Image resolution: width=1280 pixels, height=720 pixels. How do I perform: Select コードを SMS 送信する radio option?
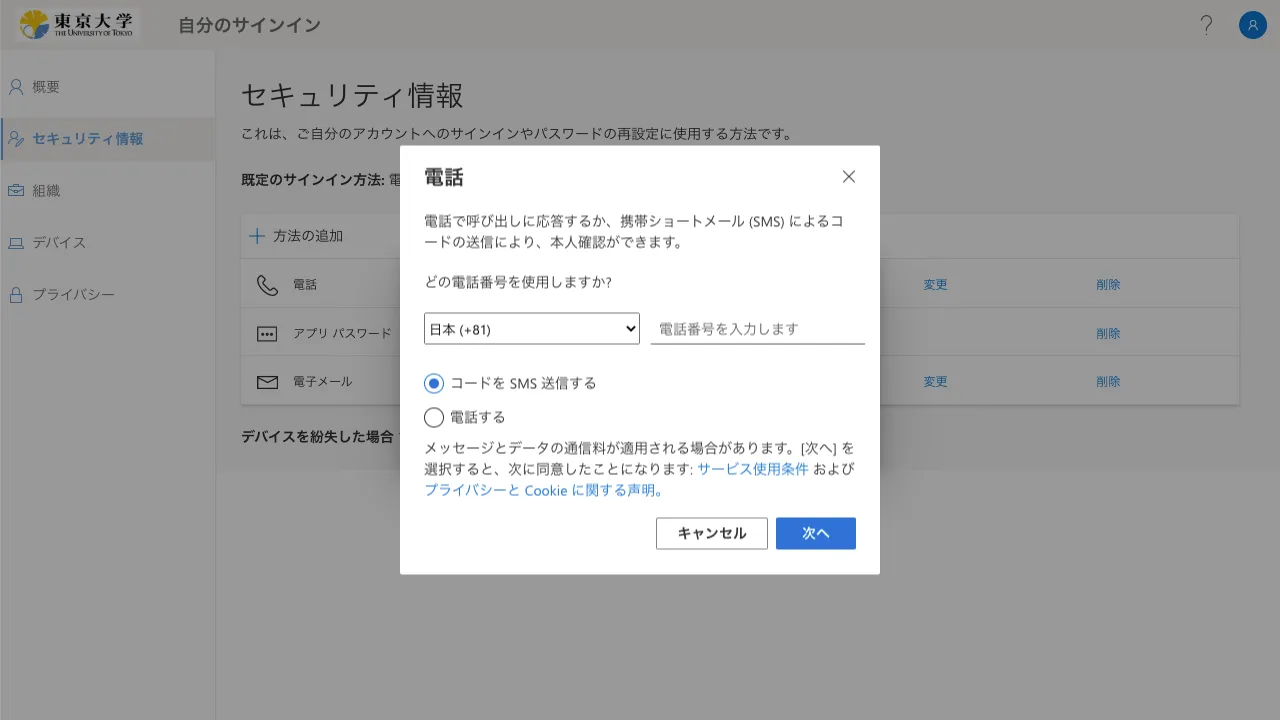434,383
